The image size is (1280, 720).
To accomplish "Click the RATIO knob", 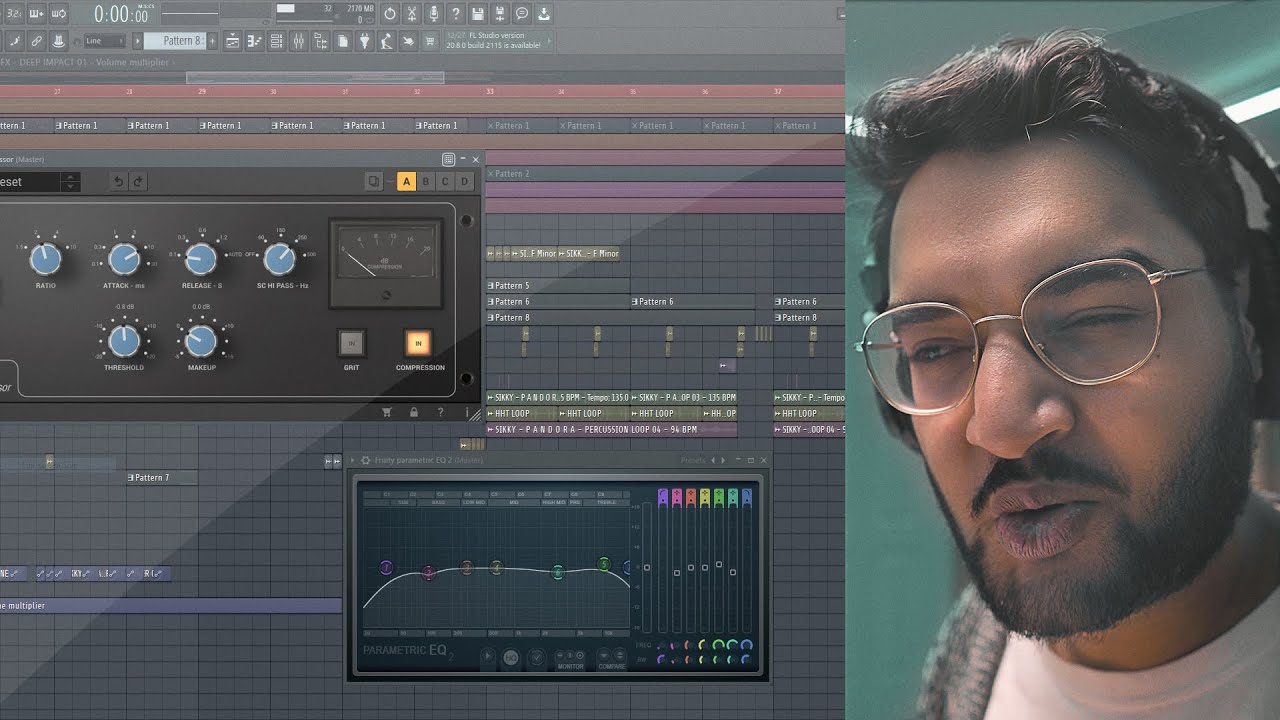I will pyautogui.click(x=45, y=260).
